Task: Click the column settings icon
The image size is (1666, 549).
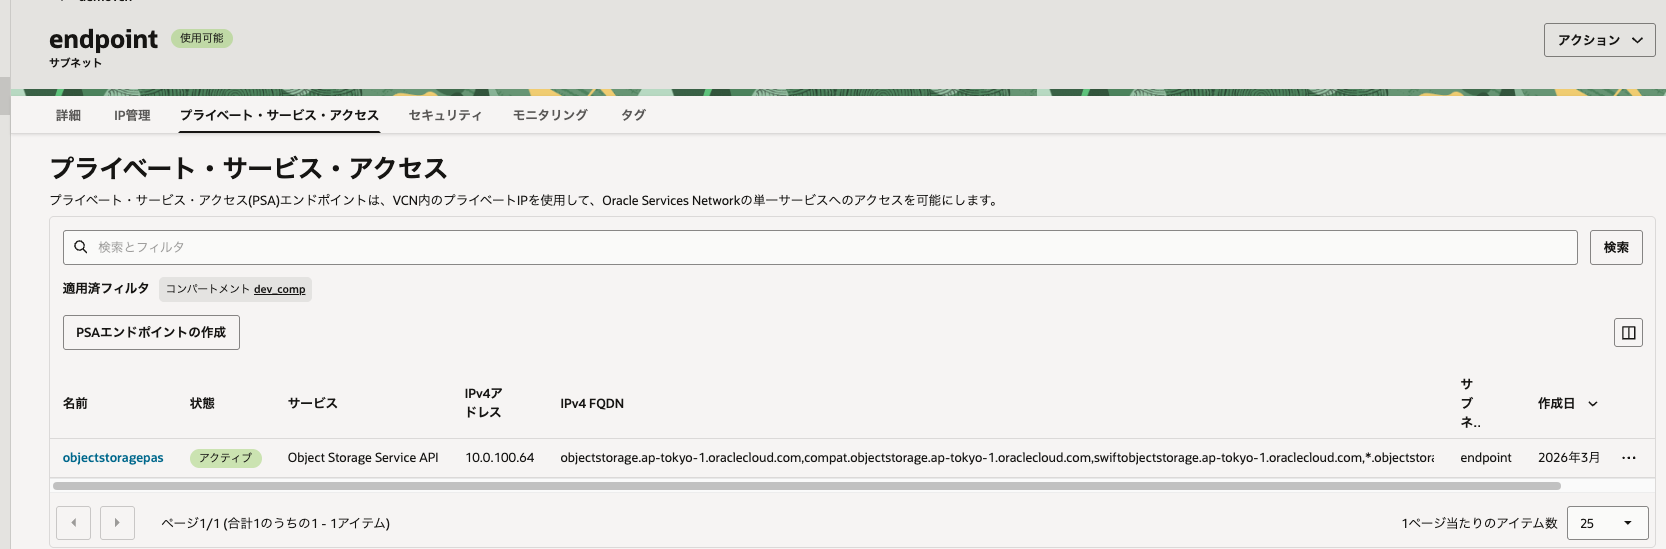Action: [x=1628, y=333]
